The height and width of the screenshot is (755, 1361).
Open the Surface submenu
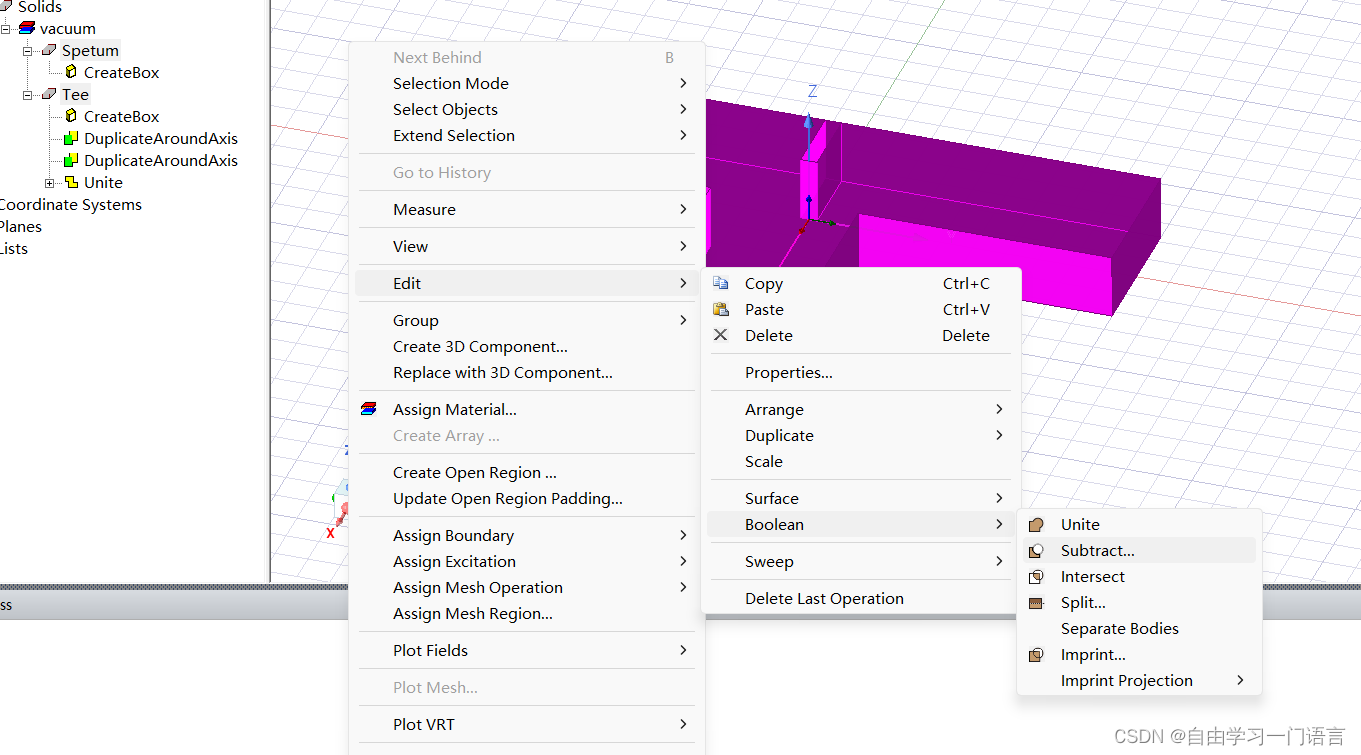(860, 498)
